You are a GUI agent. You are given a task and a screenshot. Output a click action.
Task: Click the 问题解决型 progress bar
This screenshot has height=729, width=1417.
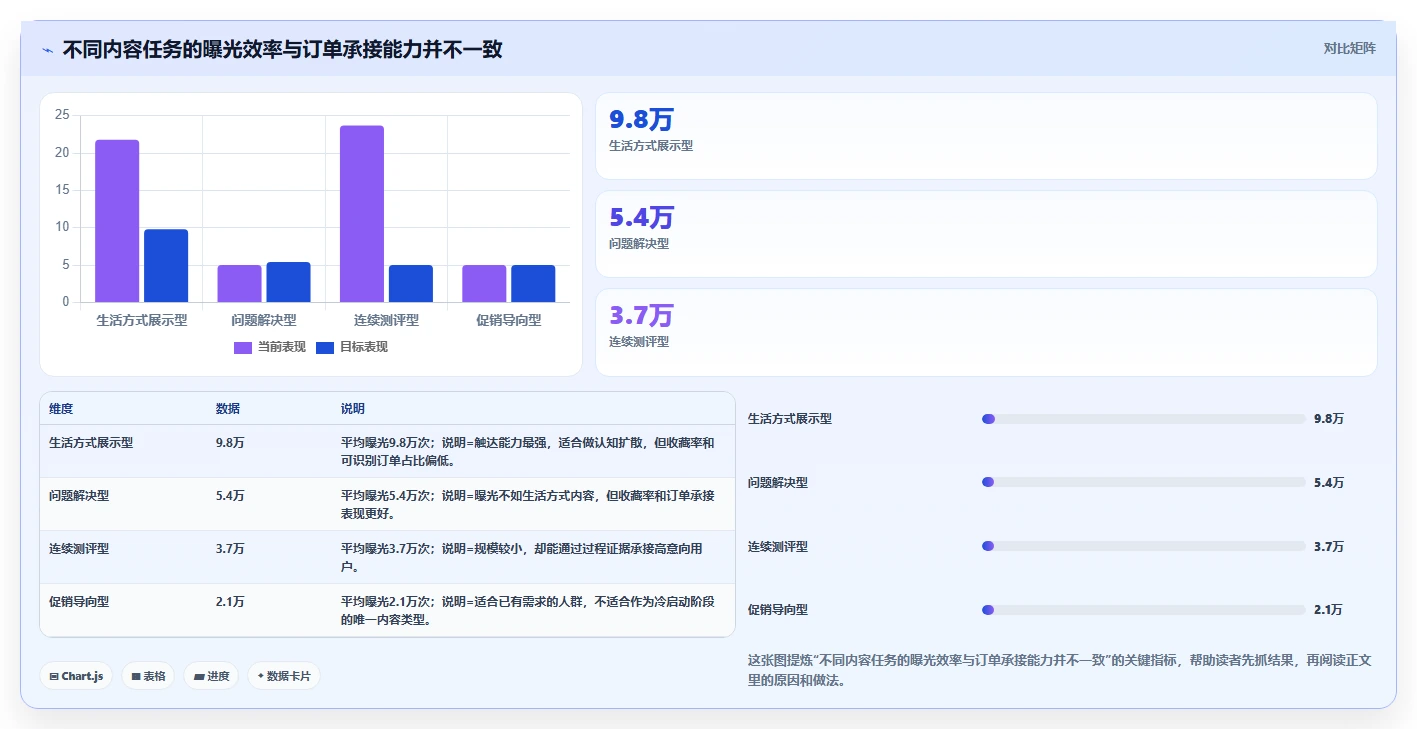pyautogui.click(x=1144, y=482)
